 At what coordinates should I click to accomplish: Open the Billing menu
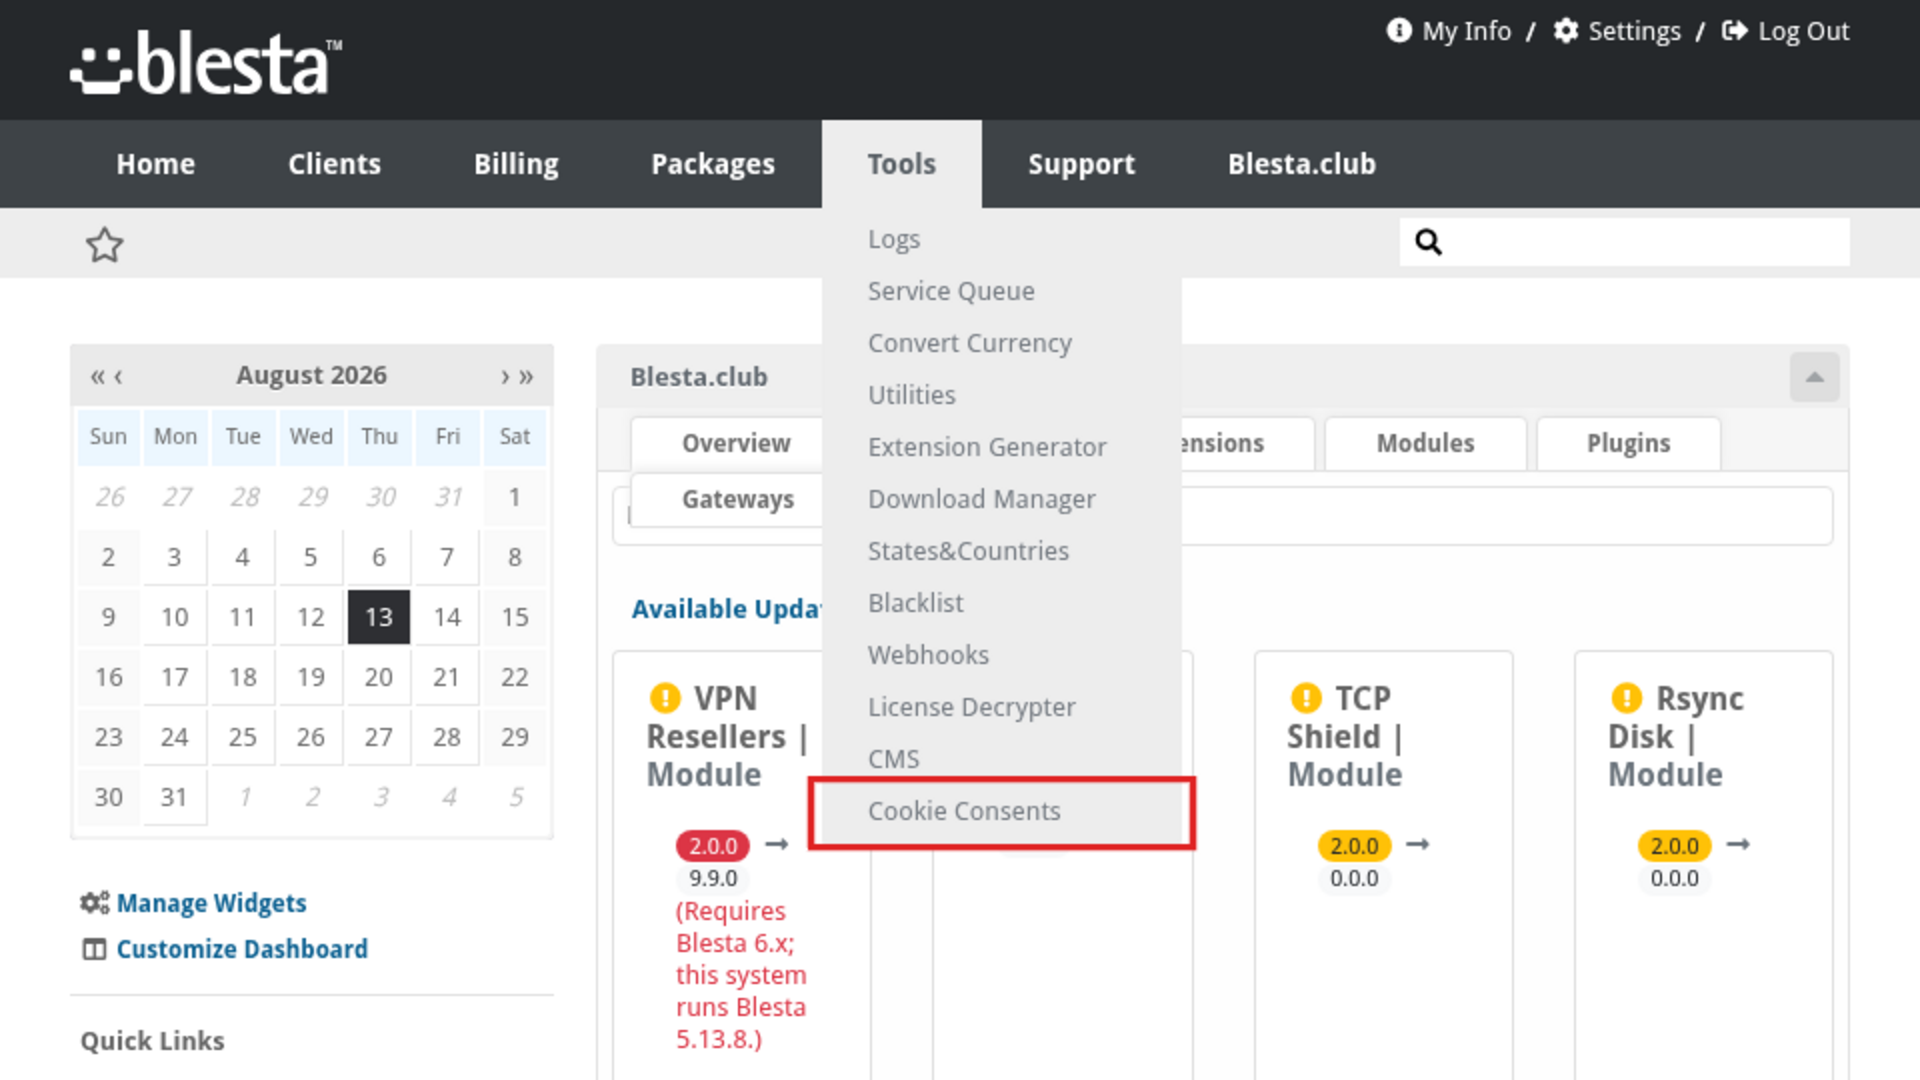(516, 164)
